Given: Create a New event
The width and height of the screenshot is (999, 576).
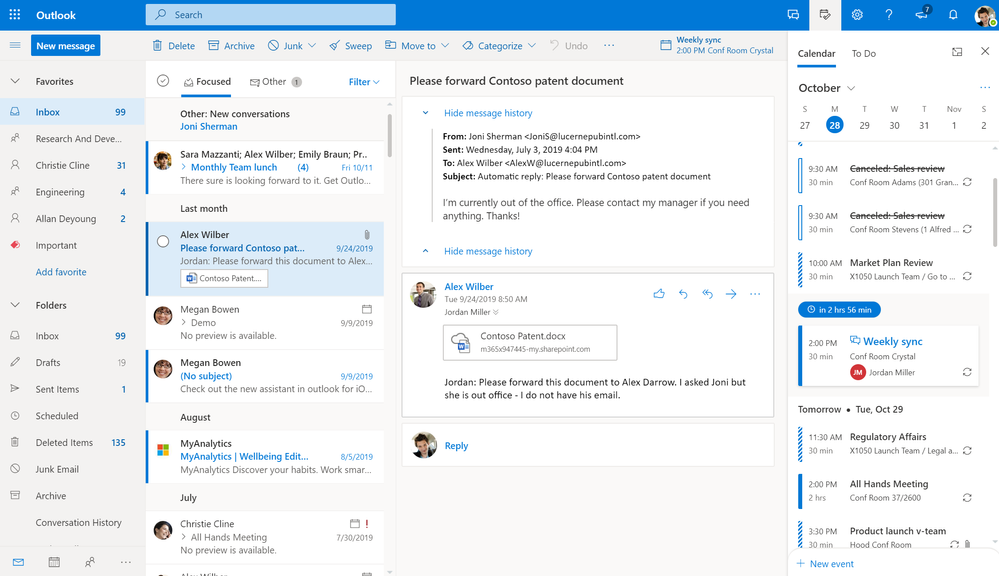Looking at the screenshot, I should [x=825, y=564].
